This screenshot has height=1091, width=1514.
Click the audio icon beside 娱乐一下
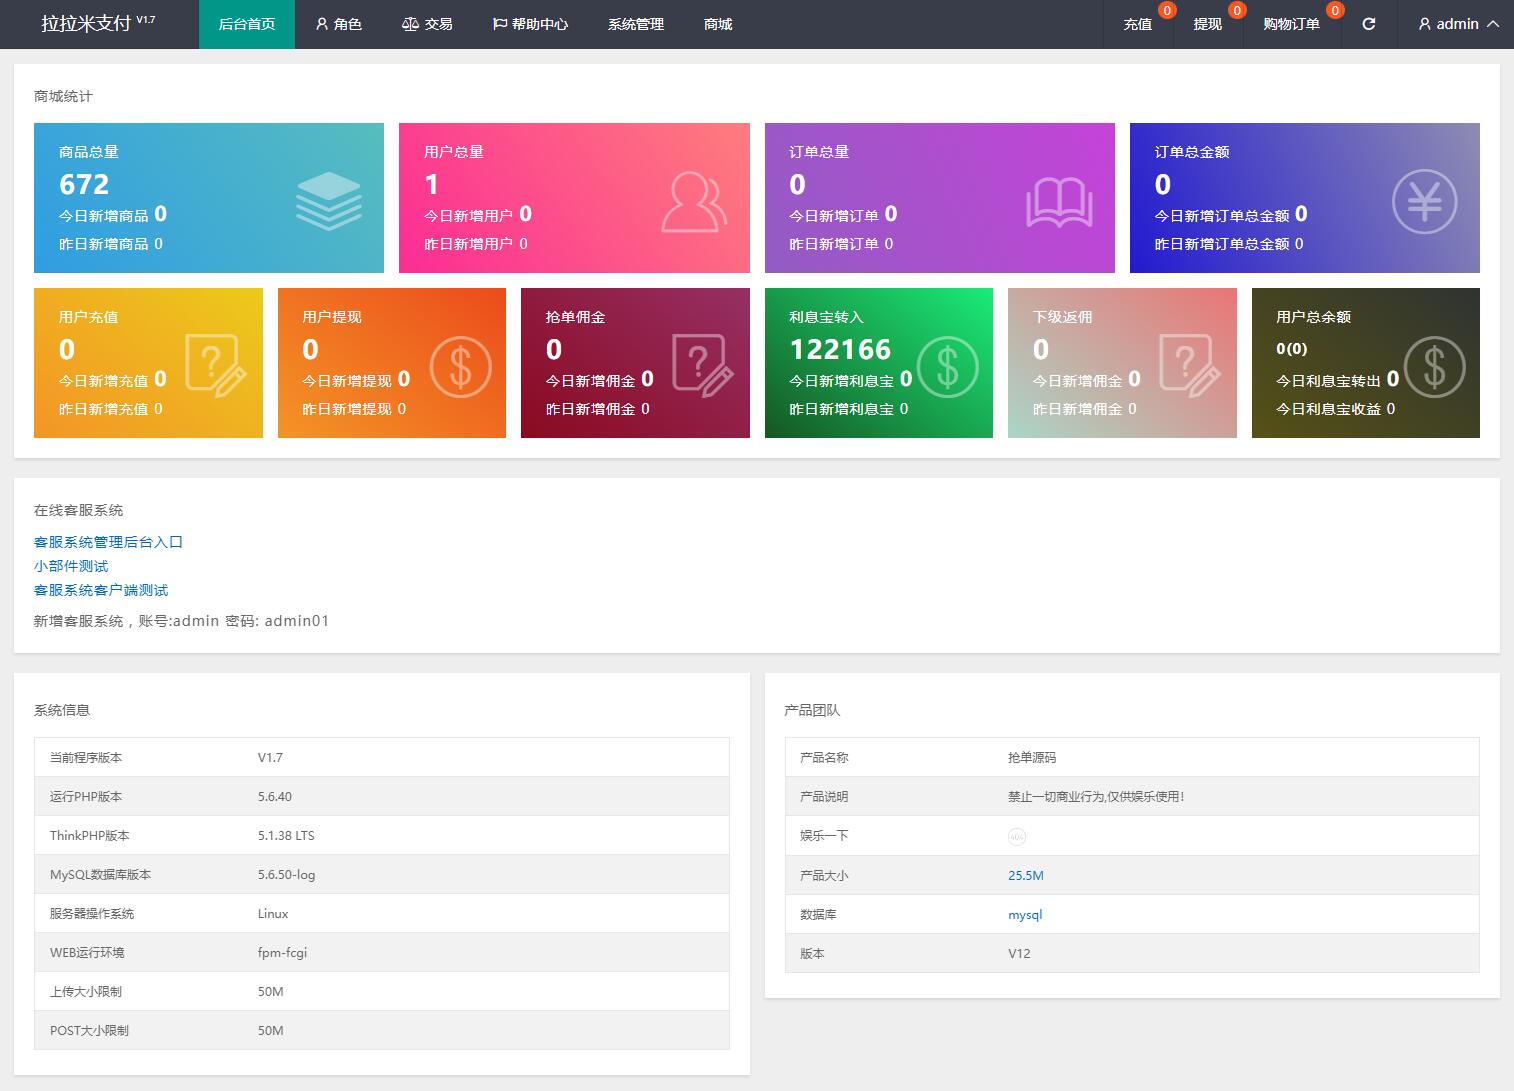(1017, 836)
